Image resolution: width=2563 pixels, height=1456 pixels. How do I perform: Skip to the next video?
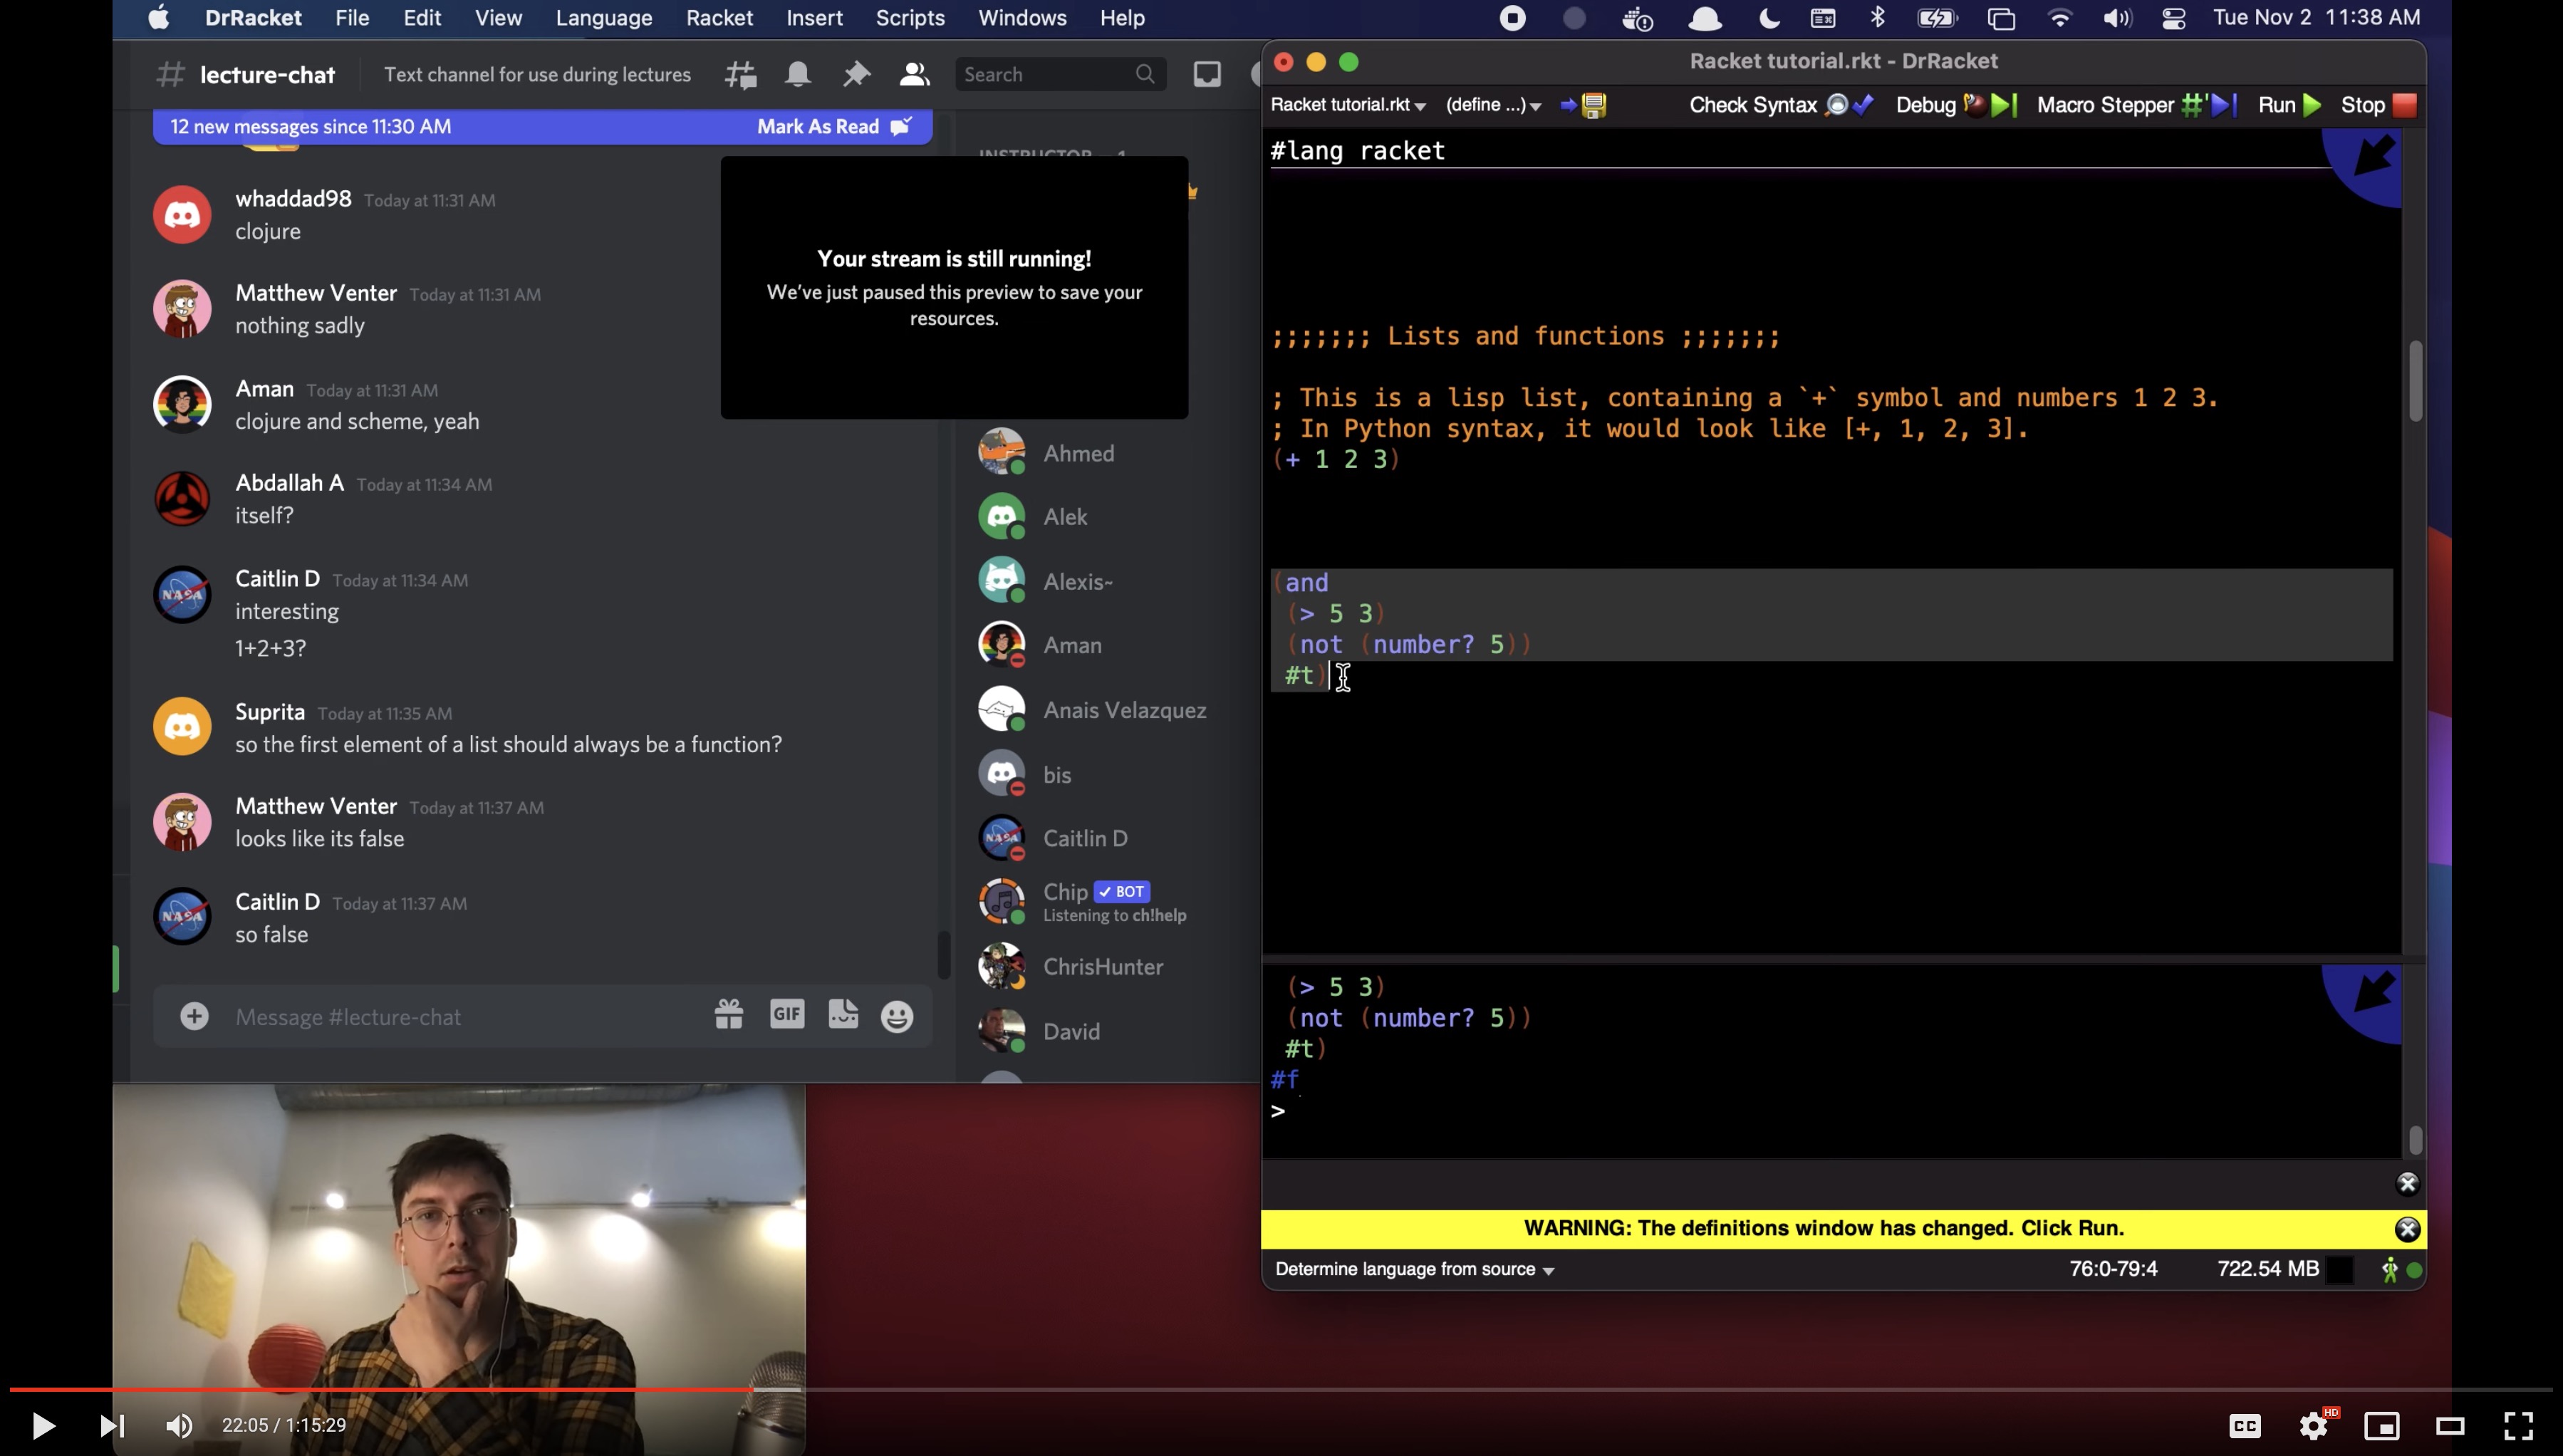(x=112, y=1426)
